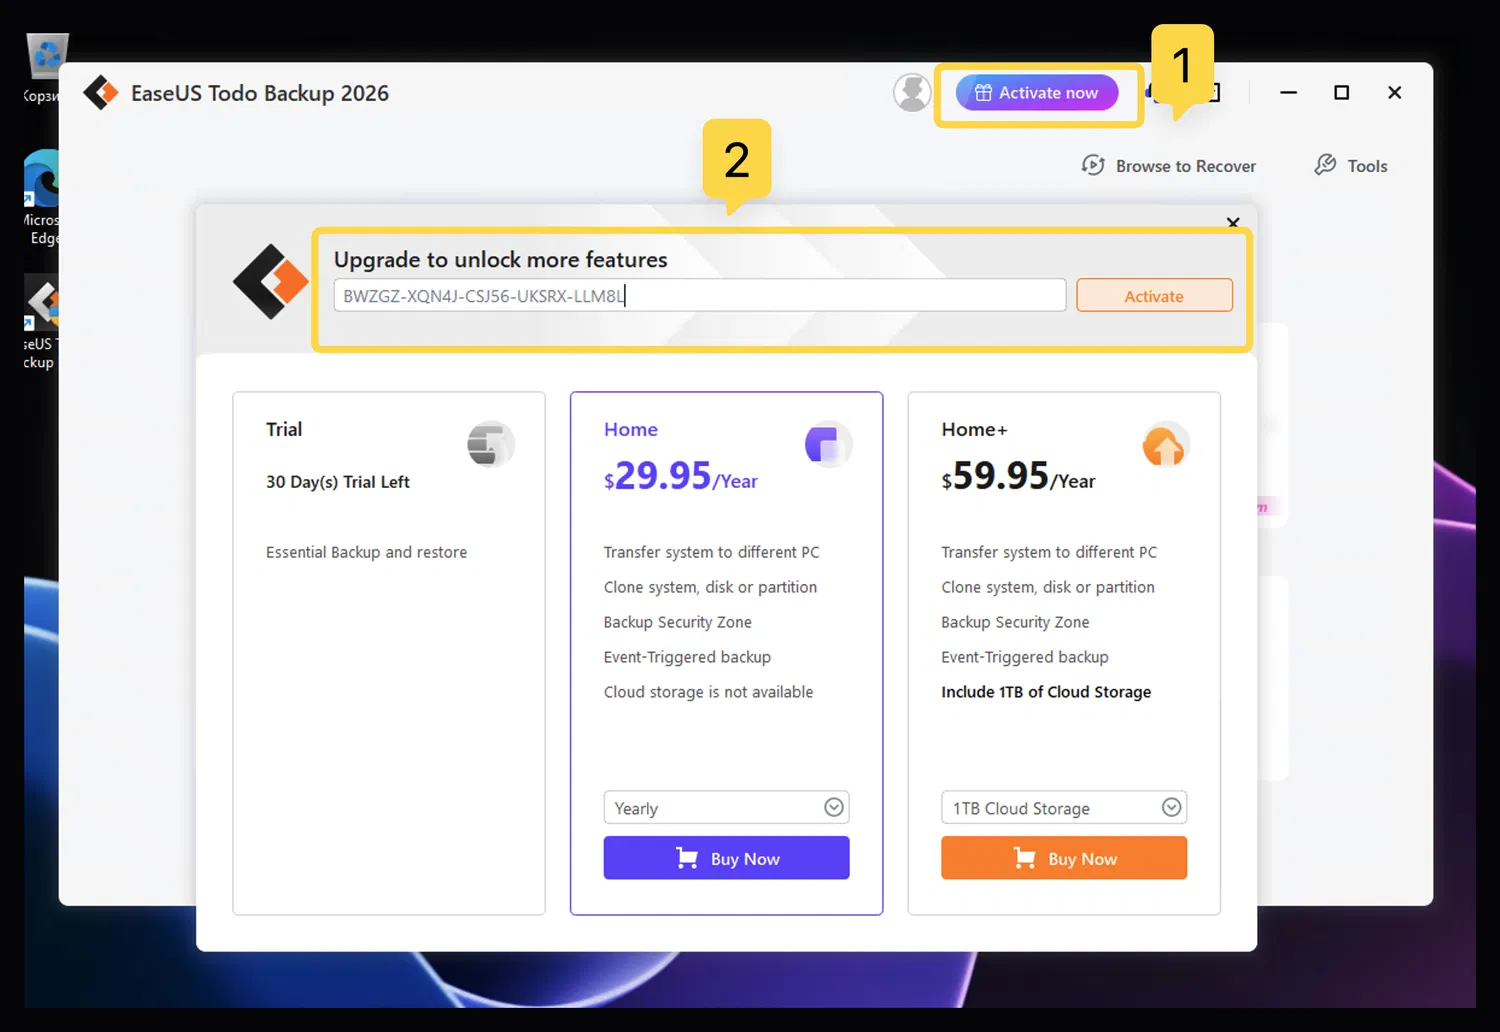The height and width of the screenshot is (1032, 1500).
Task: Click "Event-Triggered backup" in Home+ plan
Action: (x=1025, y=657)
